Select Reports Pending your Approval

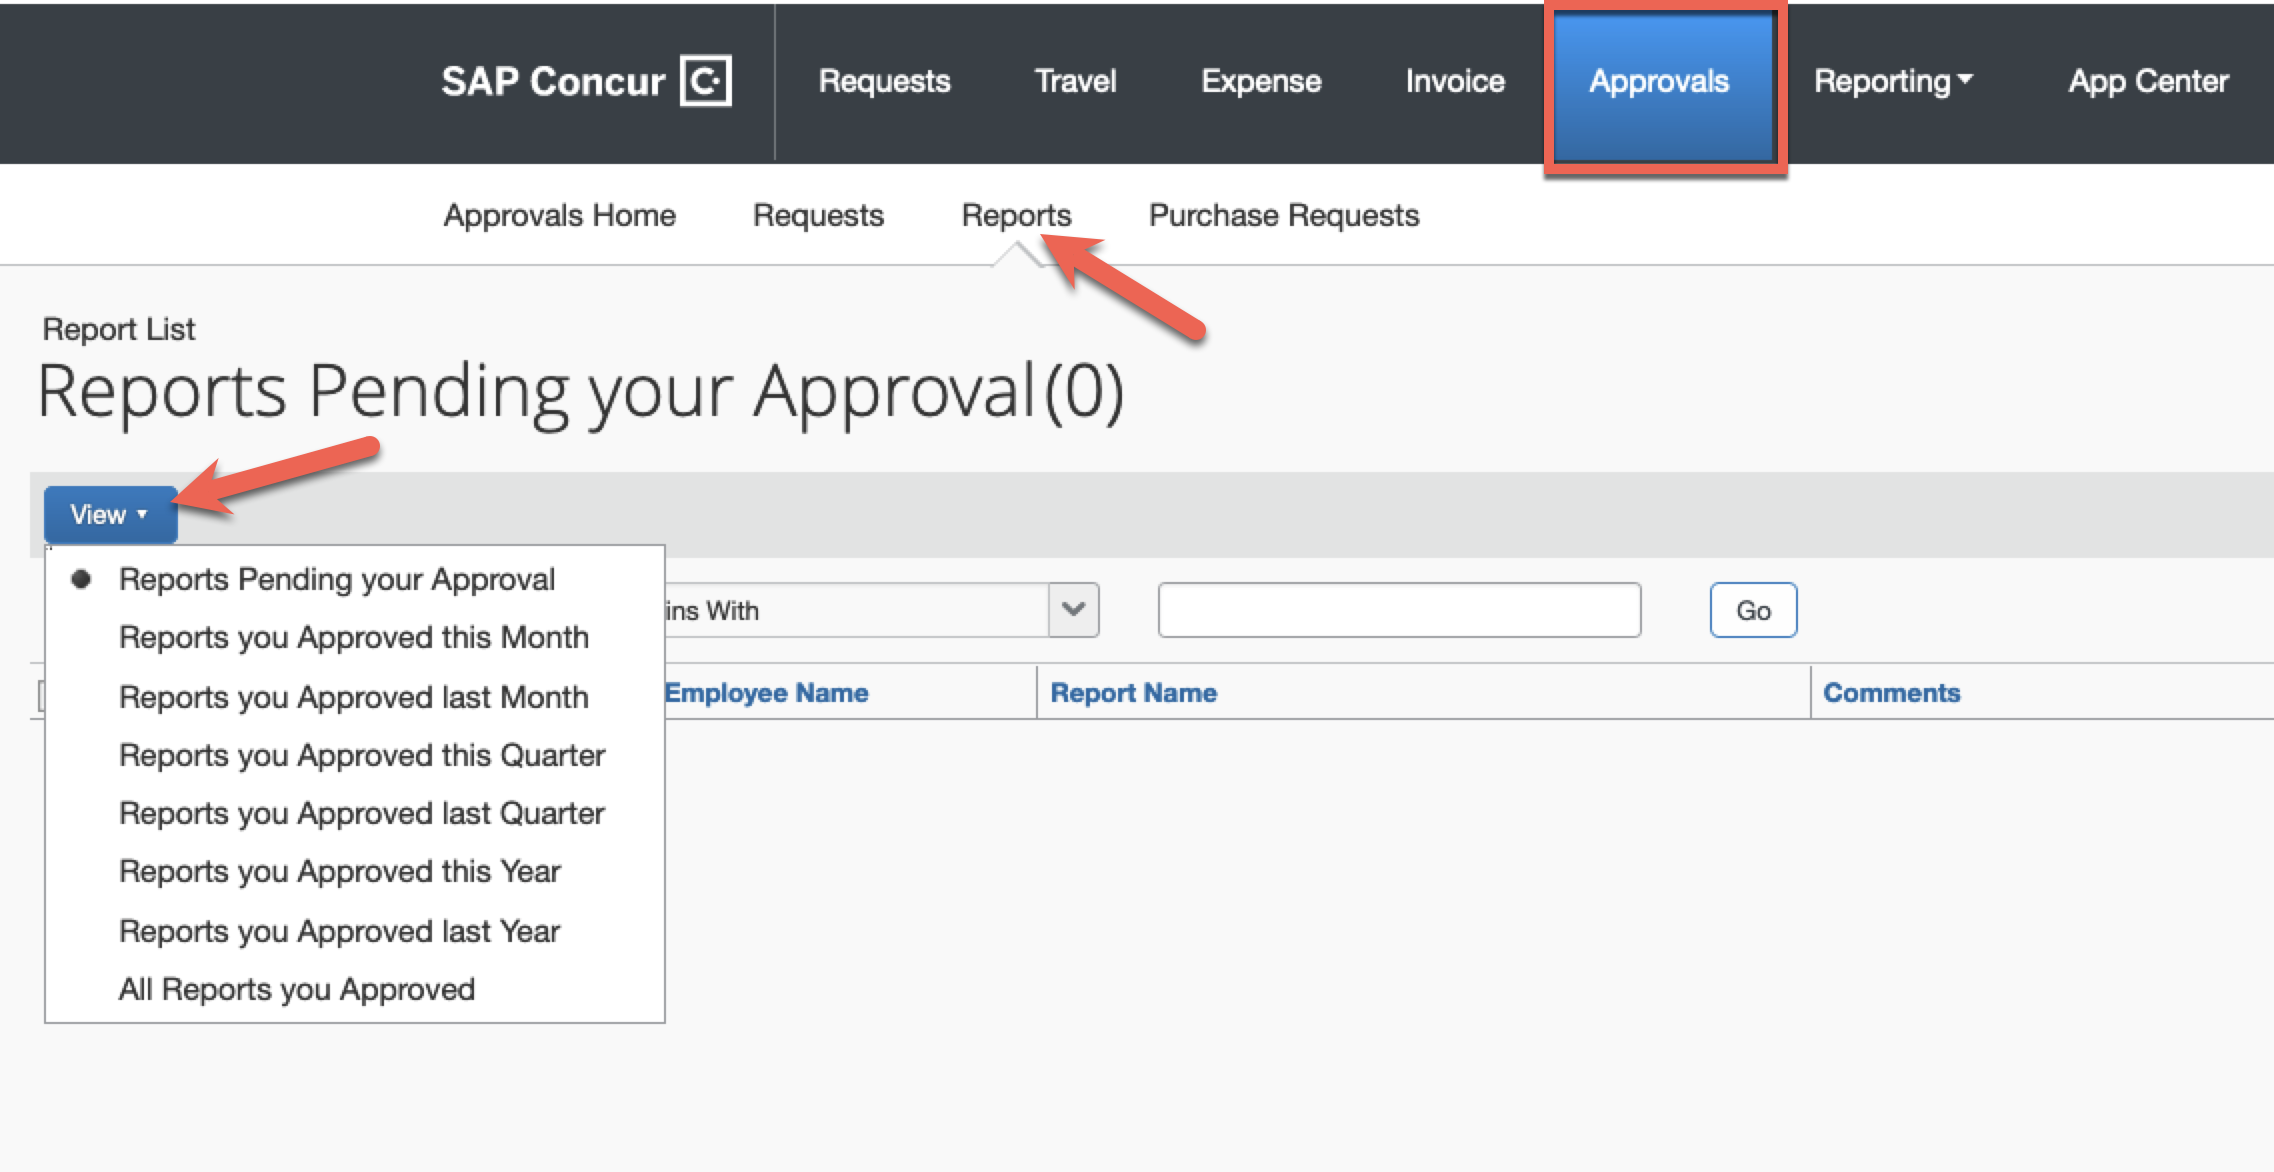337,578
